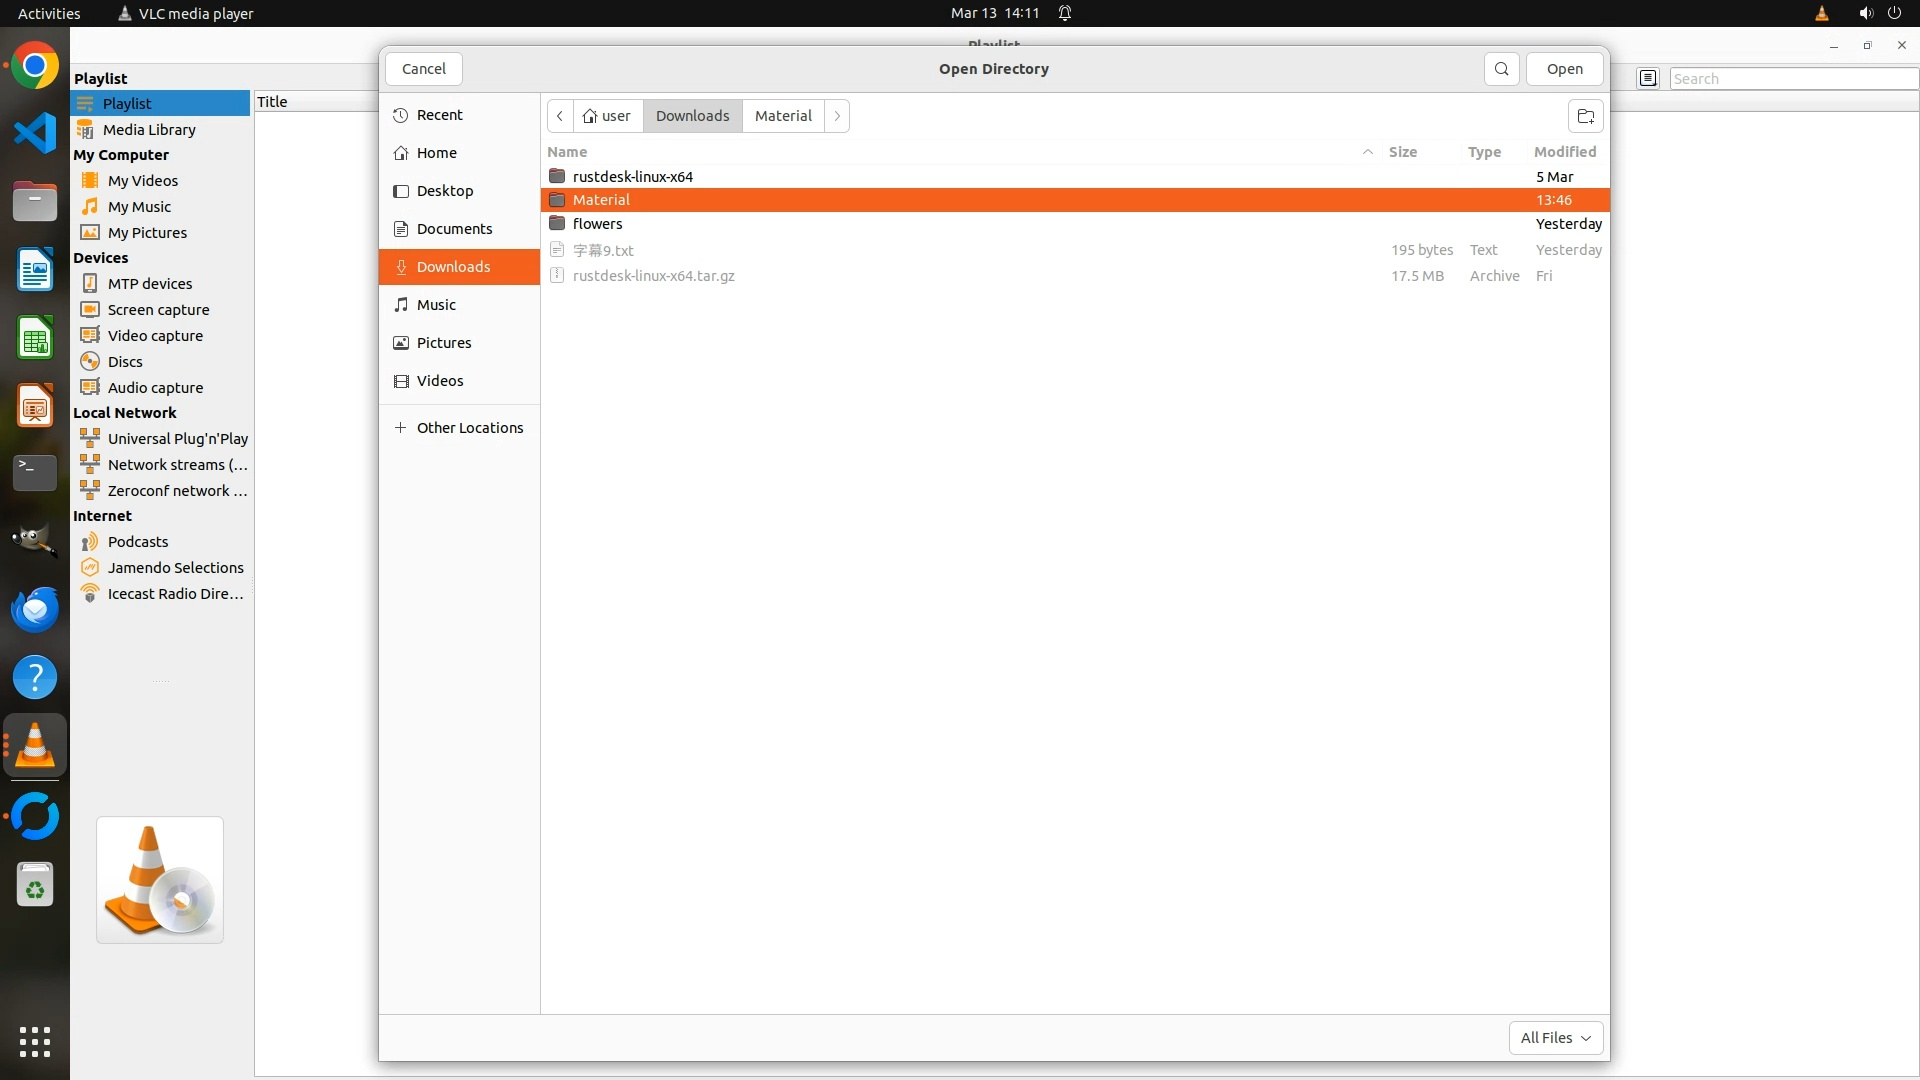
Task: Switch to Recent in places sidebar
Action: [x=439, y=115]
